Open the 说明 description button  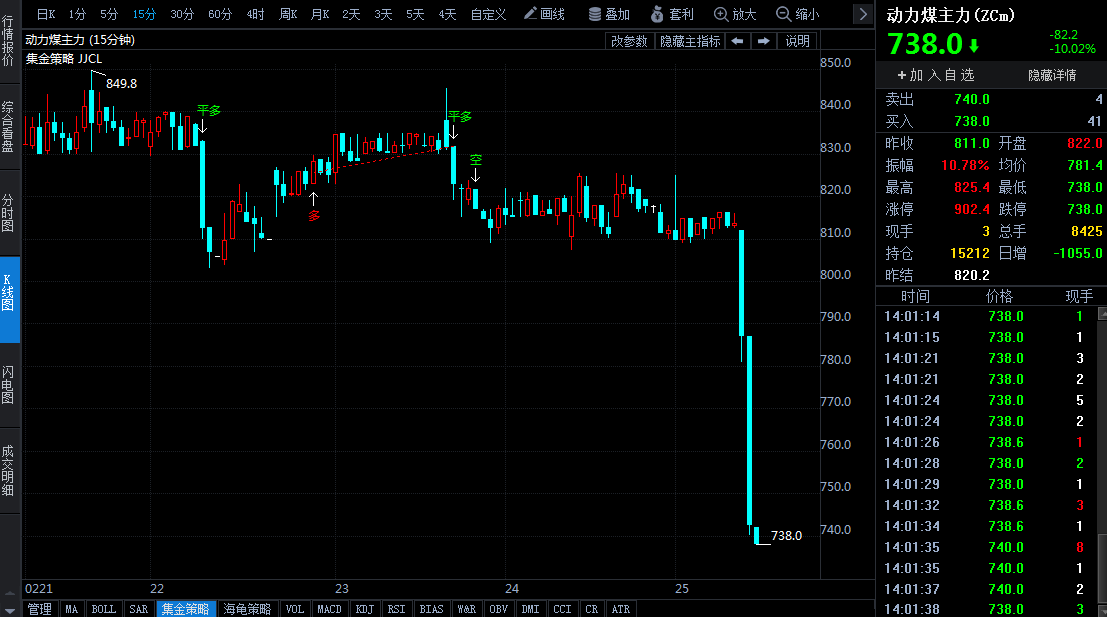tap(798, 41)
